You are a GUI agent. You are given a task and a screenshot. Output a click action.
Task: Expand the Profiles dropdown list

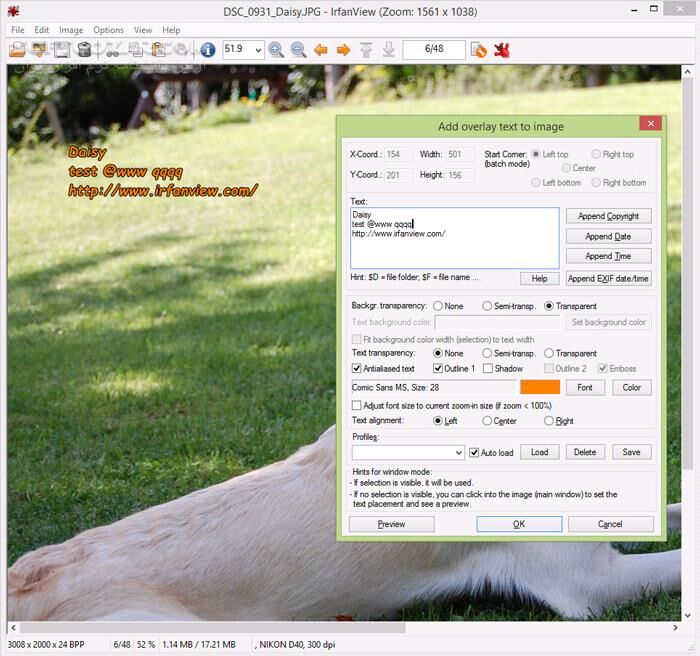point(459,453)
